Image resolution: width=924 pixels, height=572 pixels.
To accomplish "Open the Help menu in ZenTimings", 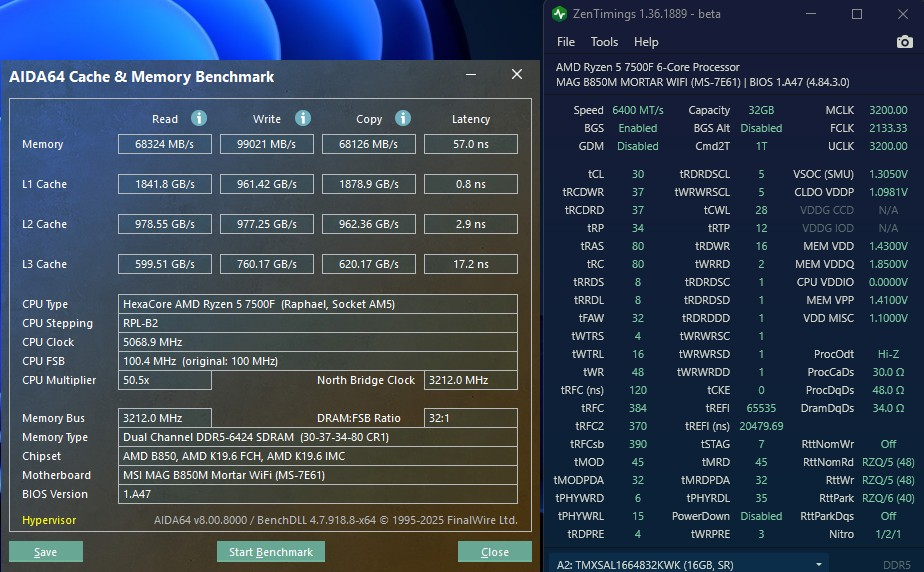I will [x=646, y=42].
